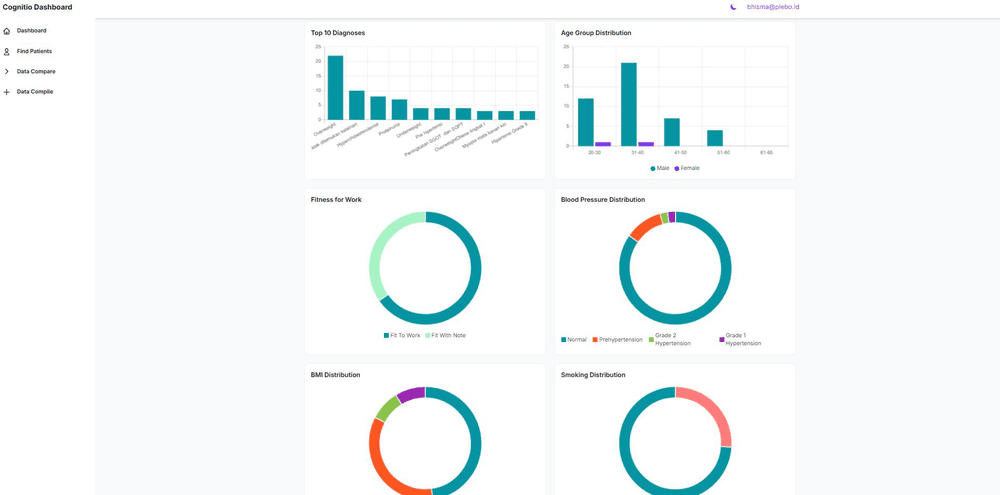Toggle dark mode with the moon icon

point(733,7)
